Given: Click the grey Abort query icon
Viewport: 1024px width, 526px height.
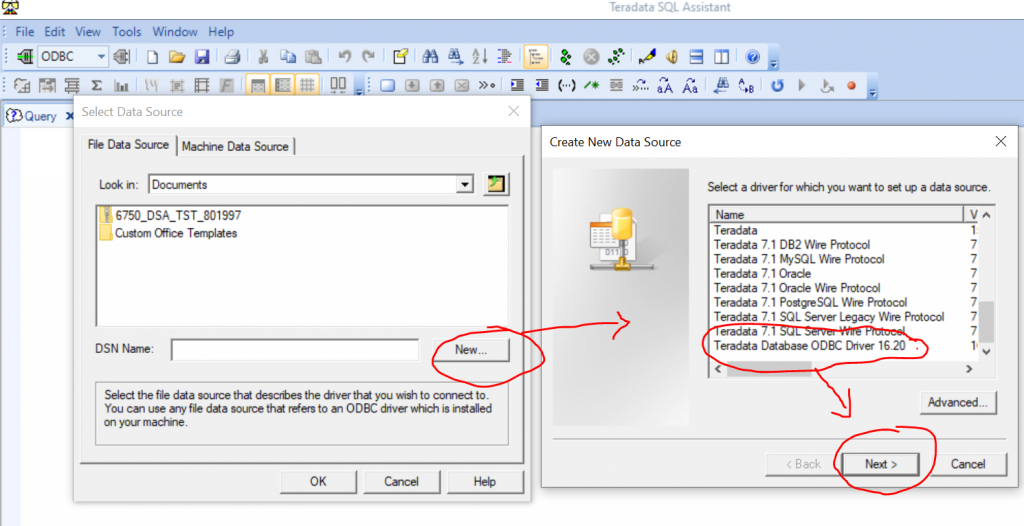Looking at the screenshot, I should tap(591, 57).
